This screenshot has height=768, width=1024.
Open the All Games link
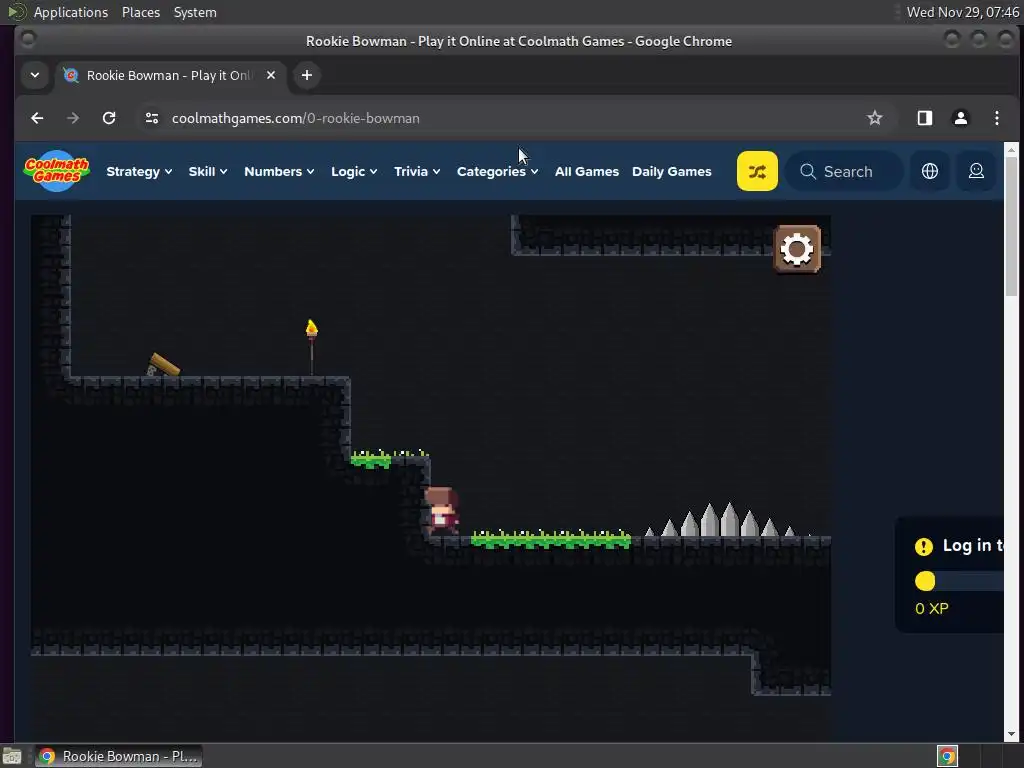click(x=586, y=171)
